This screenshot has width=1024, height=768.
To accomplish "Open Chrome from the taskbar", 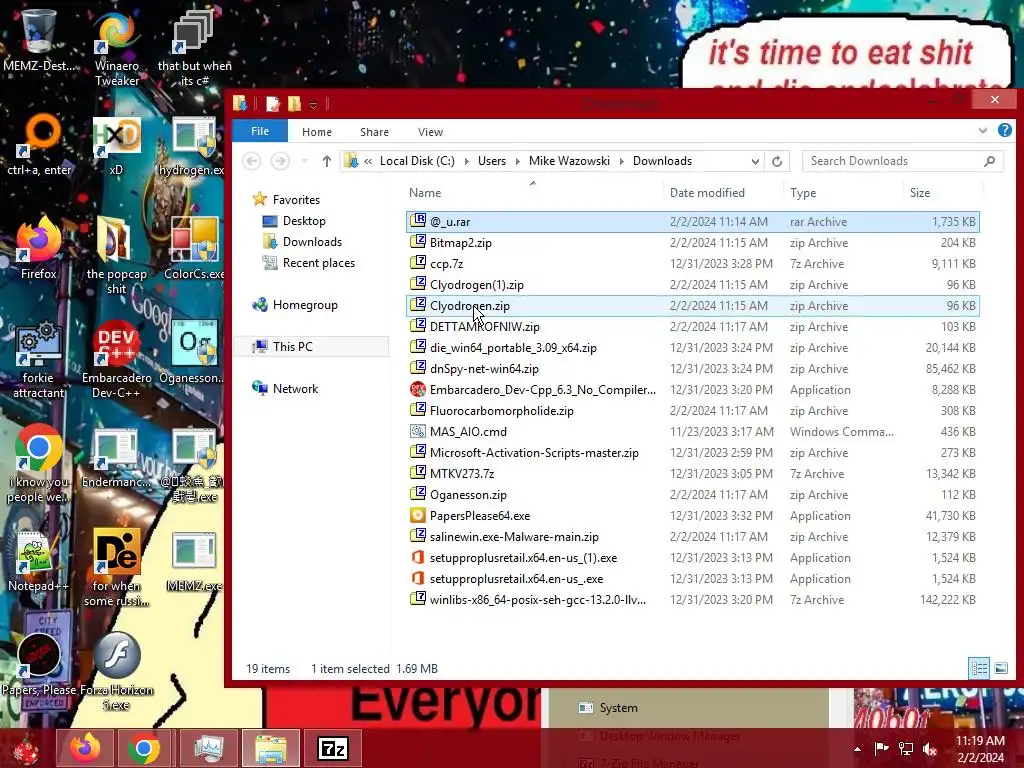I will coord(144,748).
